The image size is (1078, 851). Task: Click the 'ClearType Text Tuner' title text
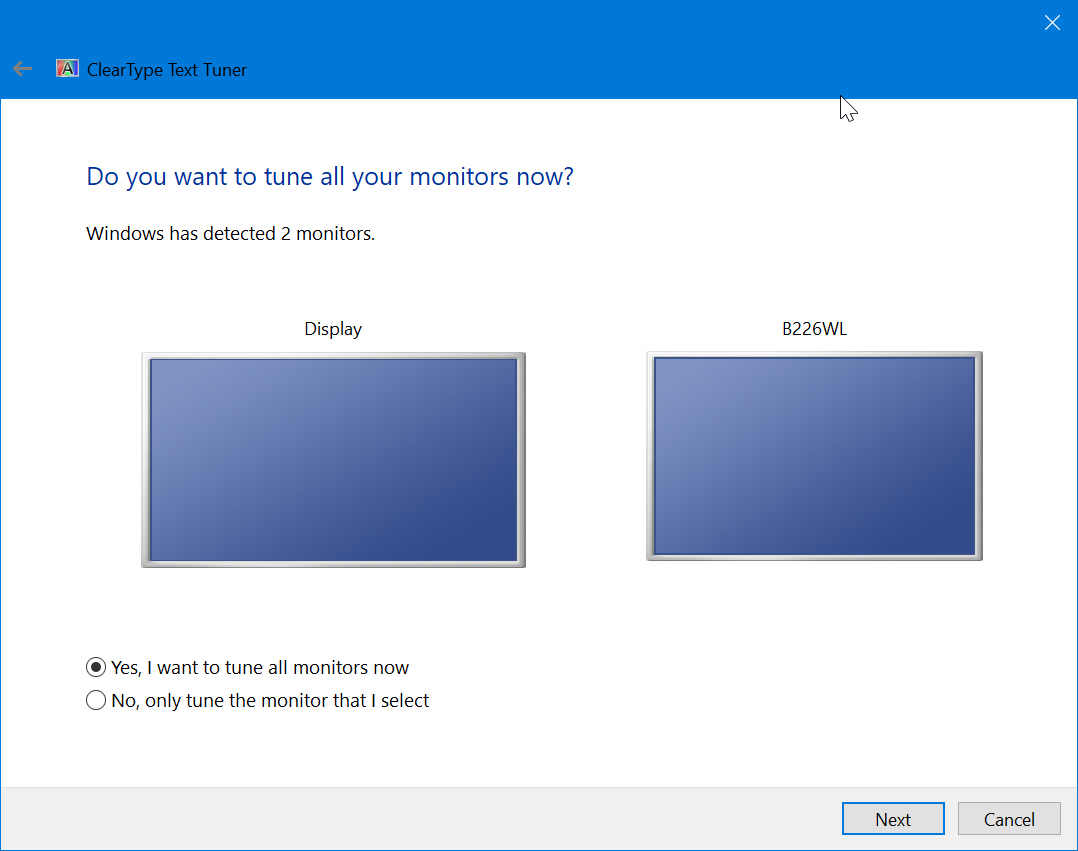(166, 70)
